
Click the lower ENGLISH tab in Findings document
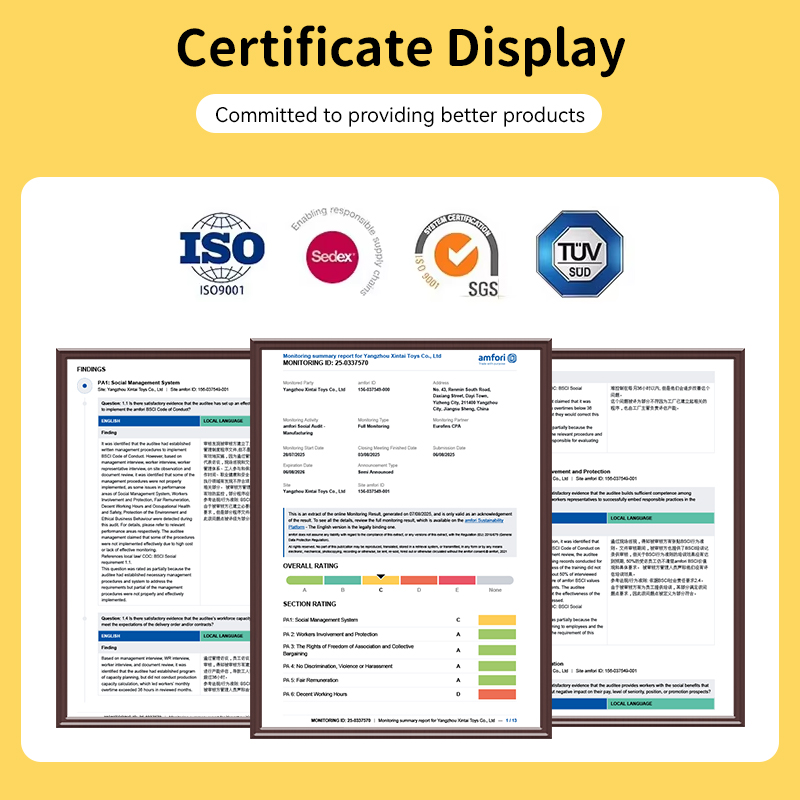tap(149, 636)
